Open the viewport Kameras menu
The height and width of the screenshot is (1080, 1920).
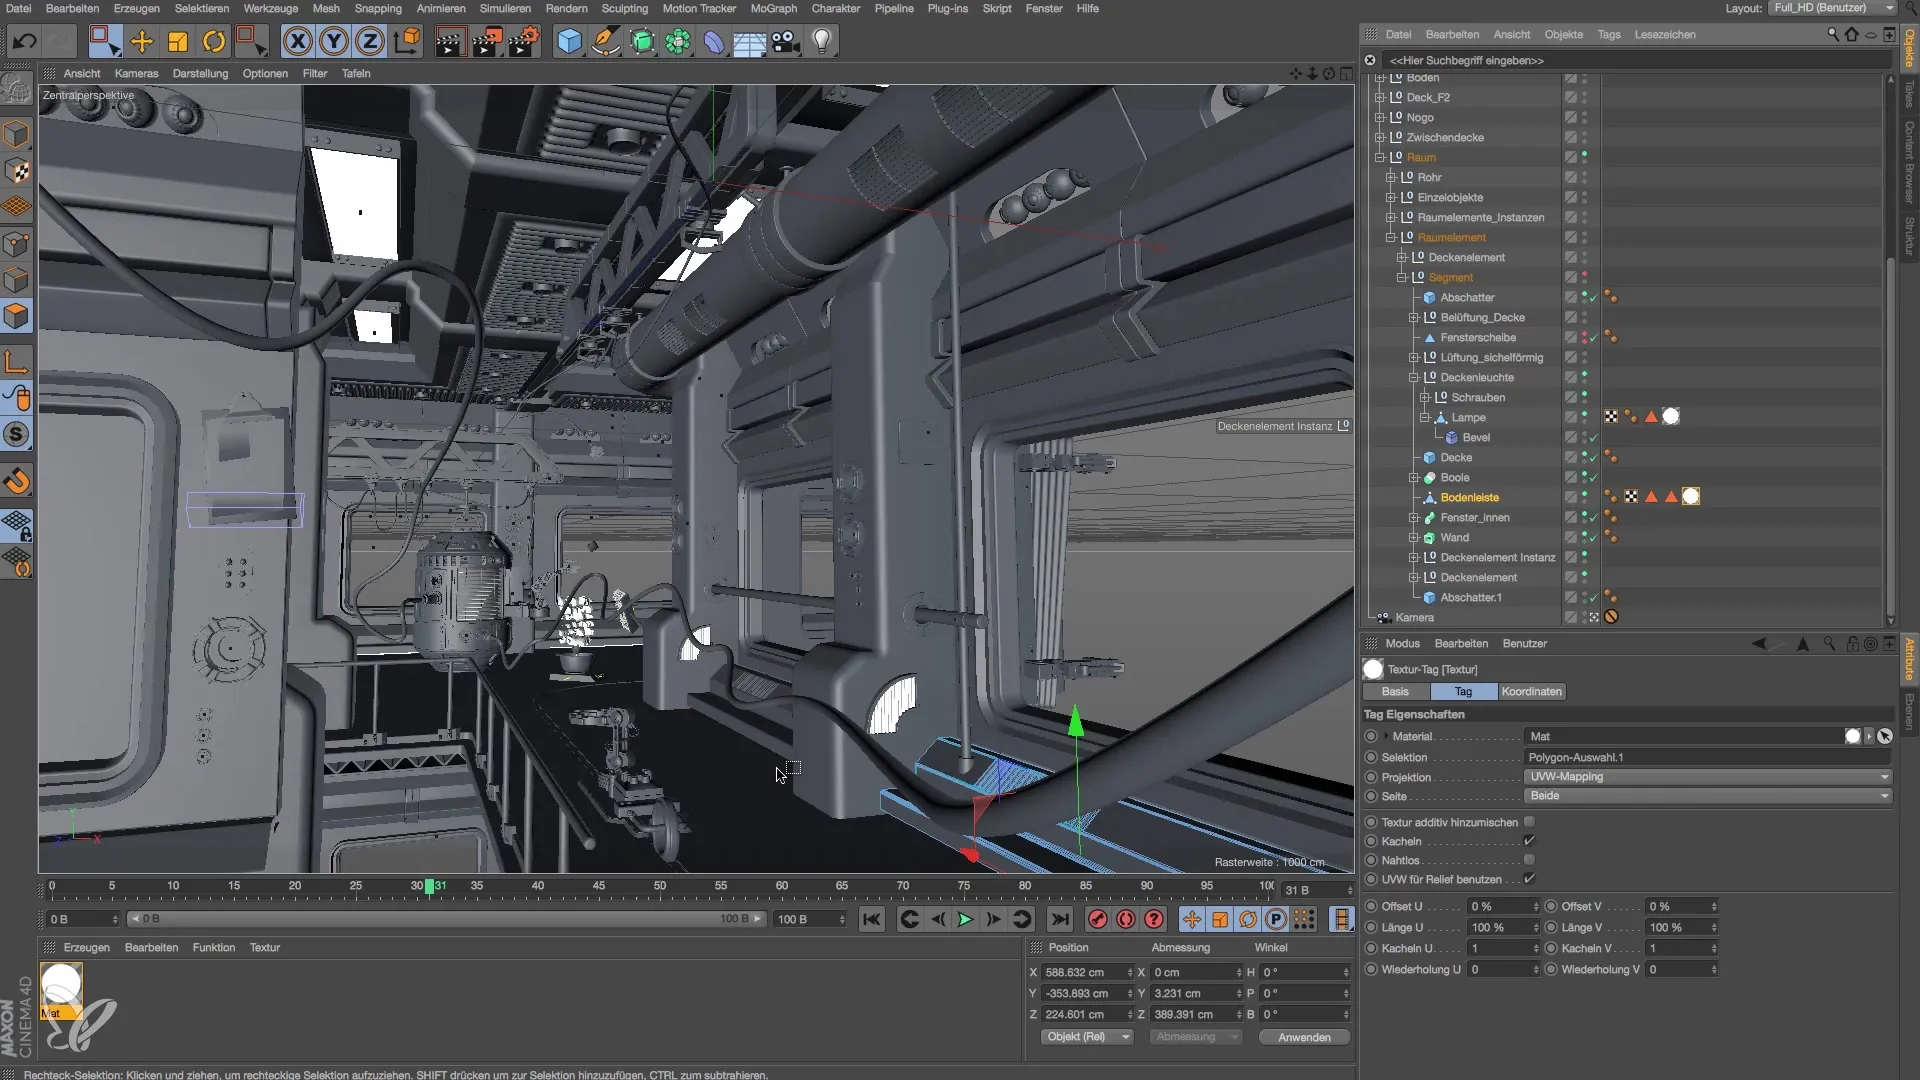pos(136,73)
